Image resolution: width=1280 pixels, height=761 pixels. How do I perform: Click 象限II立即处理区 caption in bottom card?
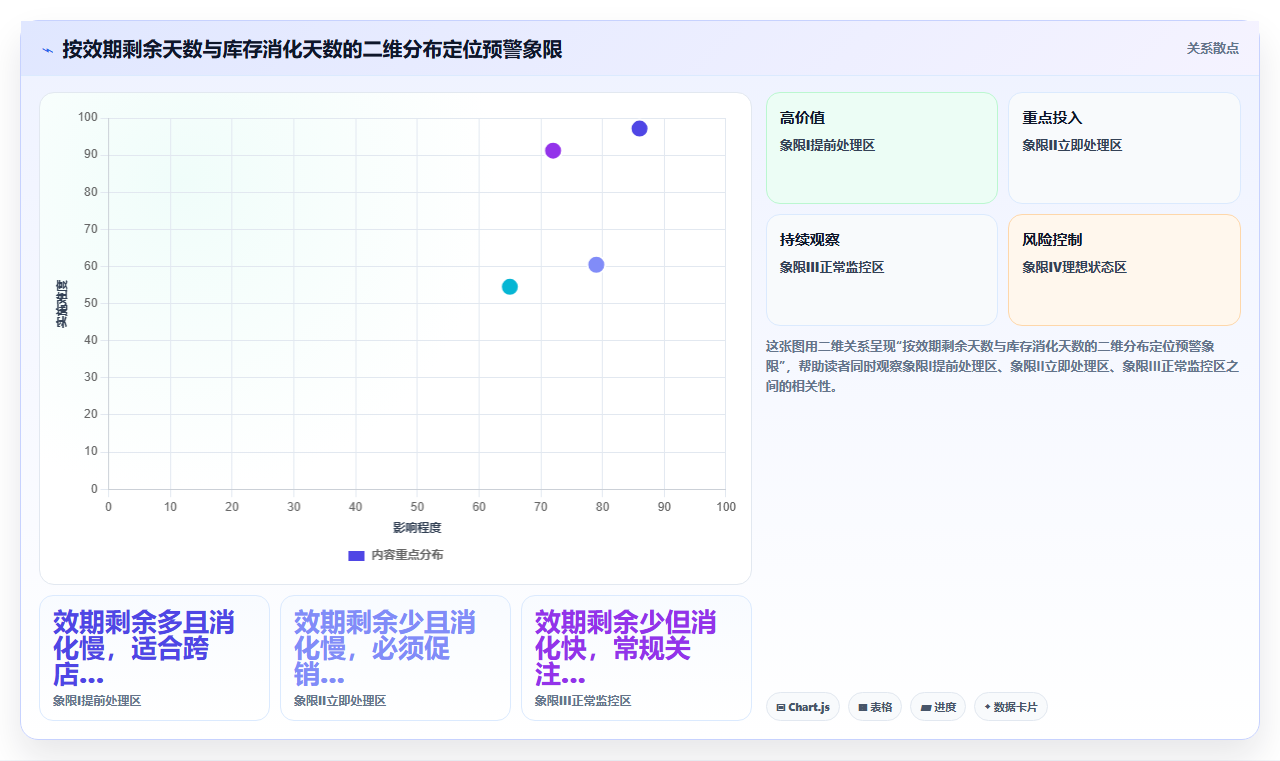point(340,701)
